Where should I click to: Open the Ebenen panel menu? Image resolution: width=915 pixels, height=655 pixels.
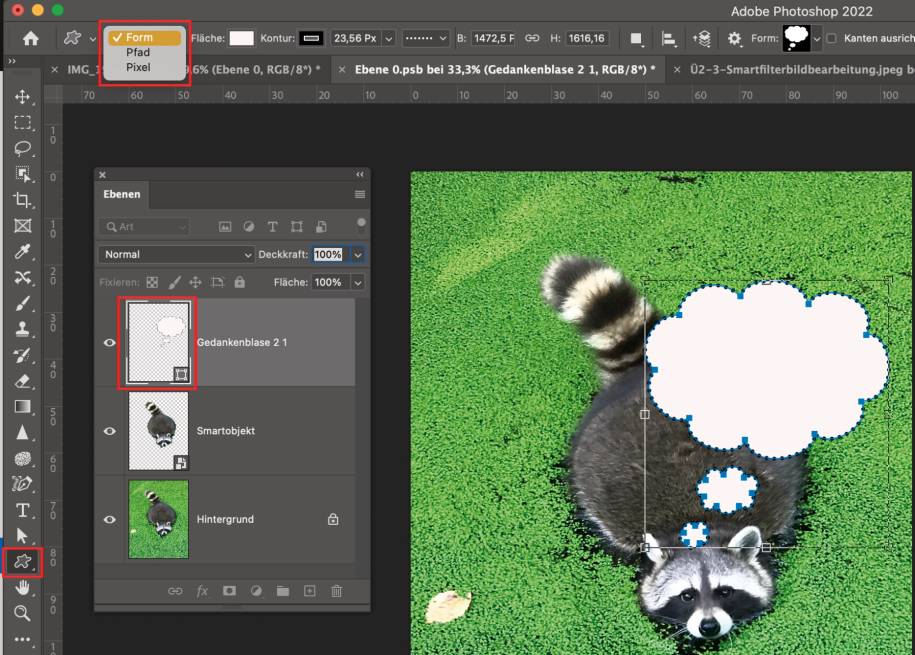(x=360, y=194)
